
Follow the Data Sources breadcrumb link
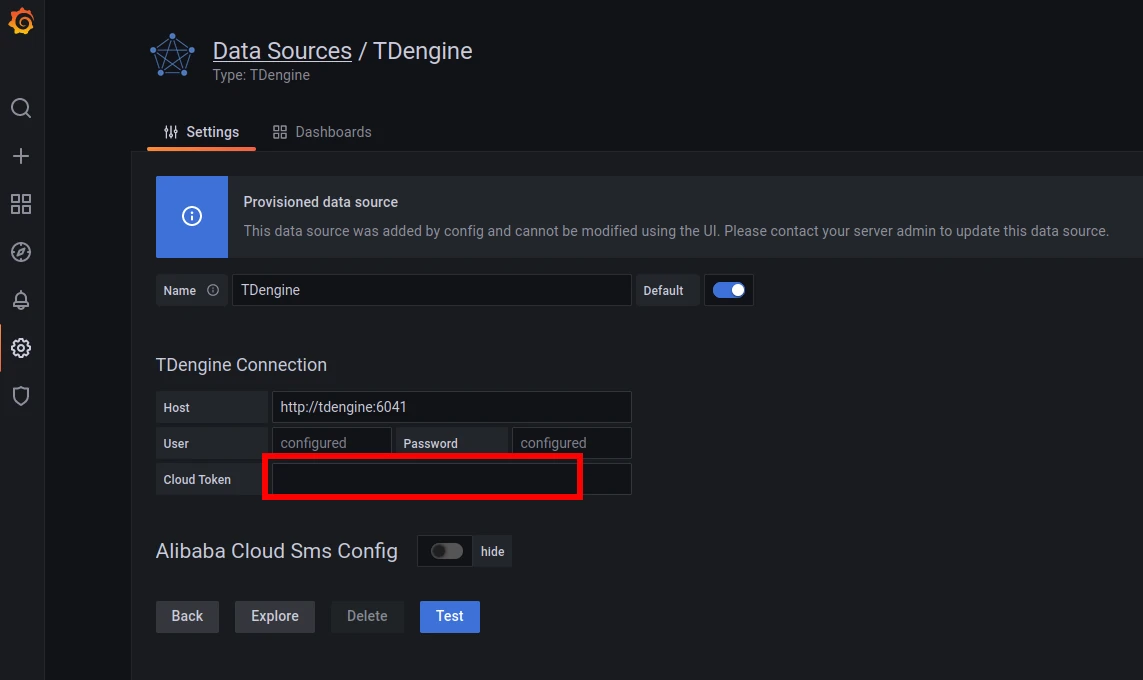click(282, 51)
